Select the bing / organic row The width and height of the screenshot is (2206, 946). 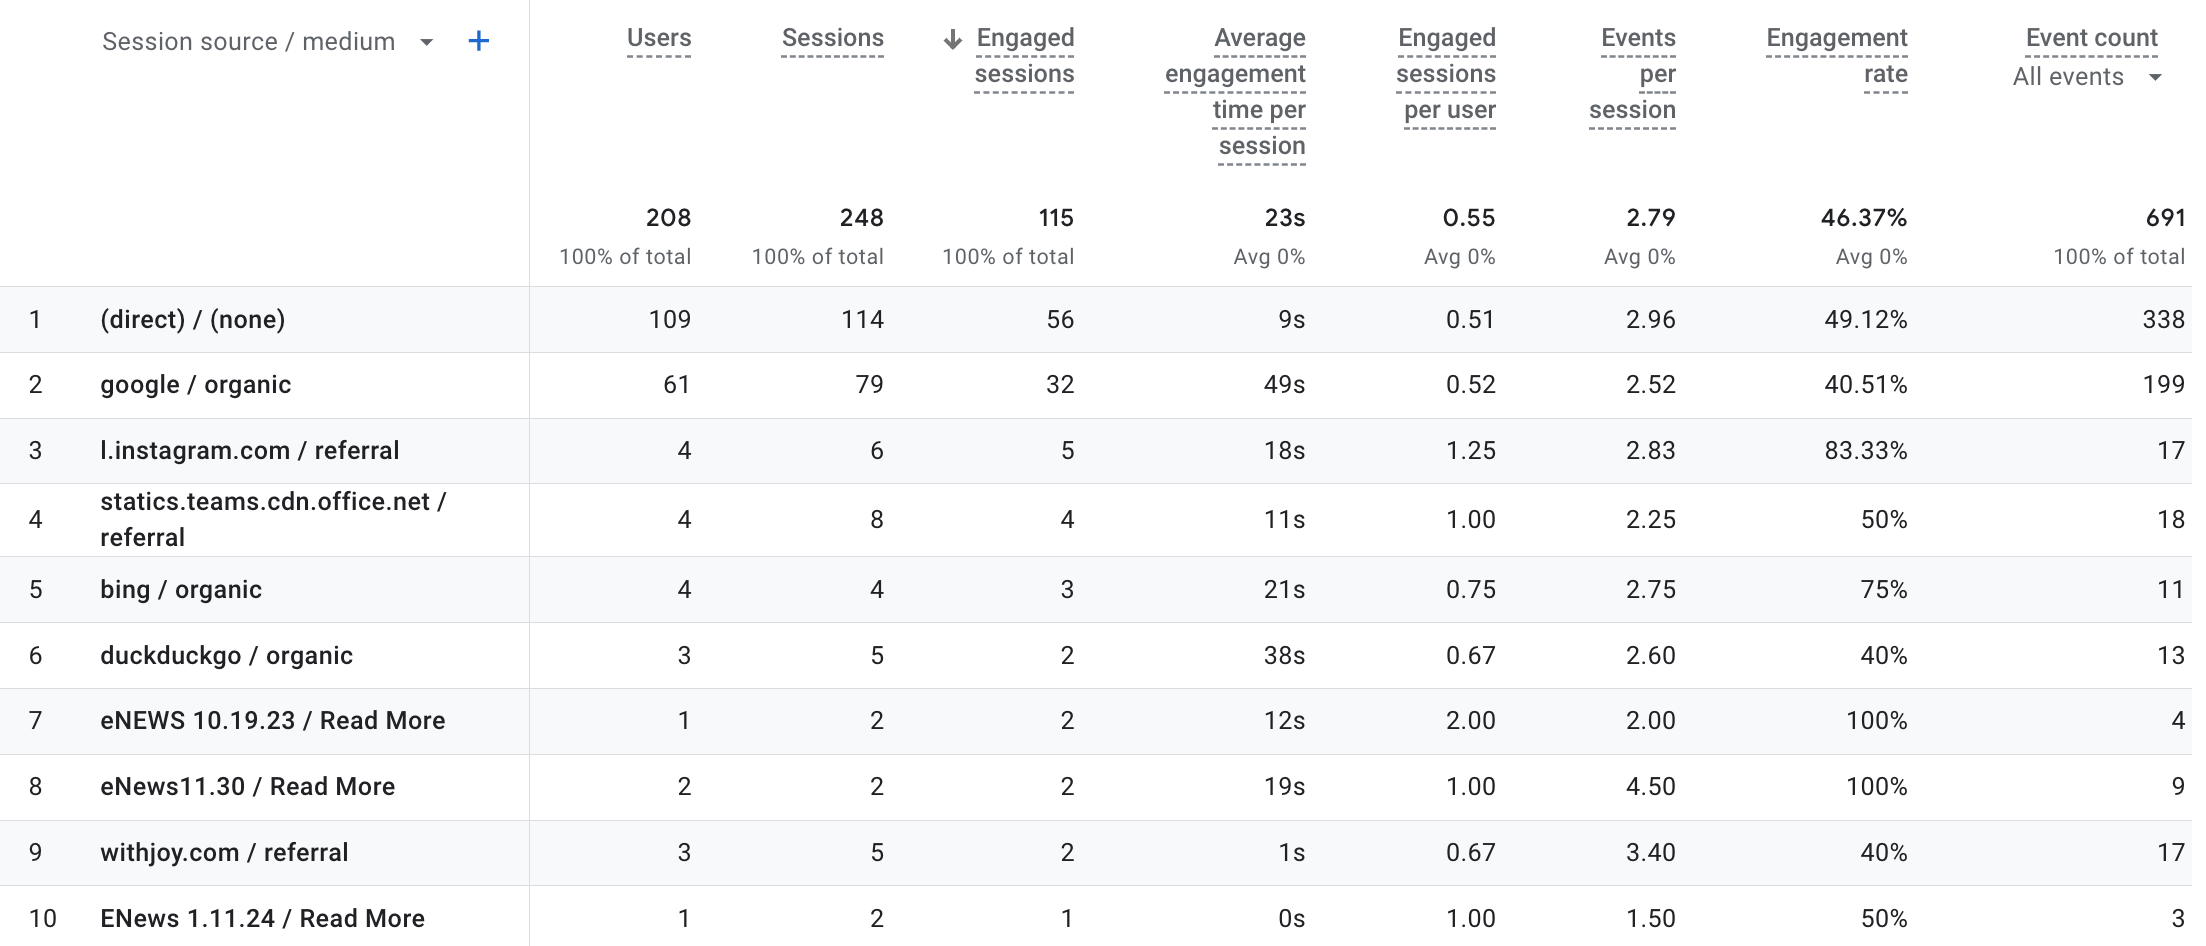coord(181,590)
